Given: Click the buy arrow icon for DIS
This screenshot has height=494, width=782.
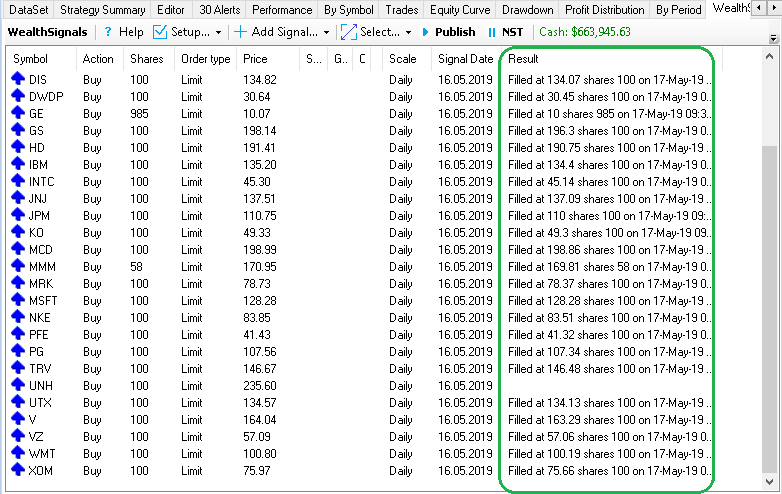Looking at the screenshot, I should [x=18, y=79].
